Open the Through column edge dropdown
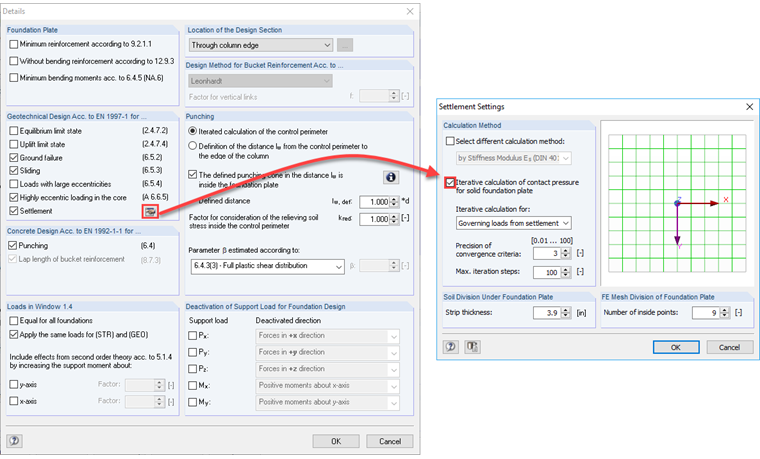760x459 pixels. click(x=261, y=45)
